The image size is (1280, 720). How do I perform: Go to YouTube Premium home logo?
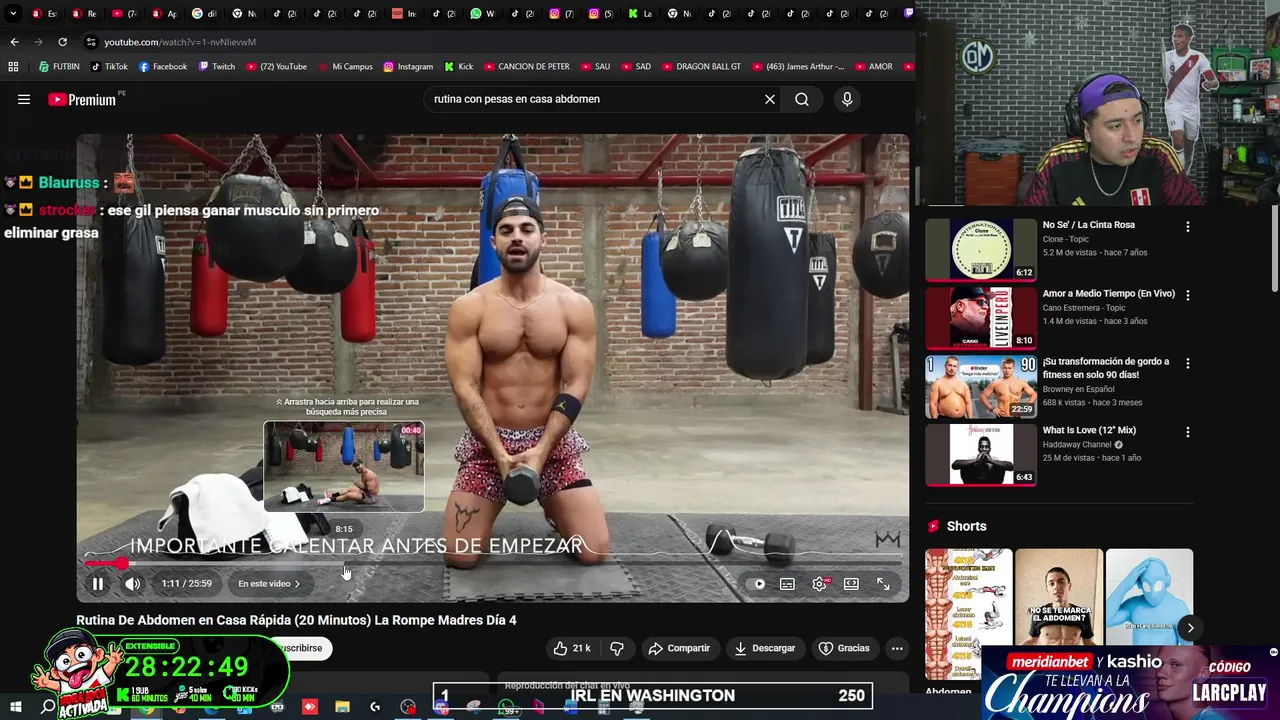click(82, 99)
